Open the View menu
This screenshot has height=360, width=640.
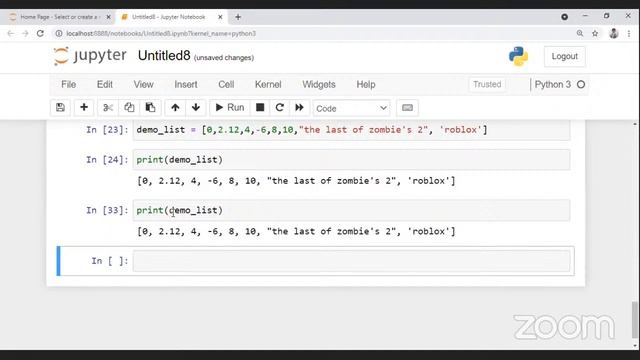coord(144,84)
